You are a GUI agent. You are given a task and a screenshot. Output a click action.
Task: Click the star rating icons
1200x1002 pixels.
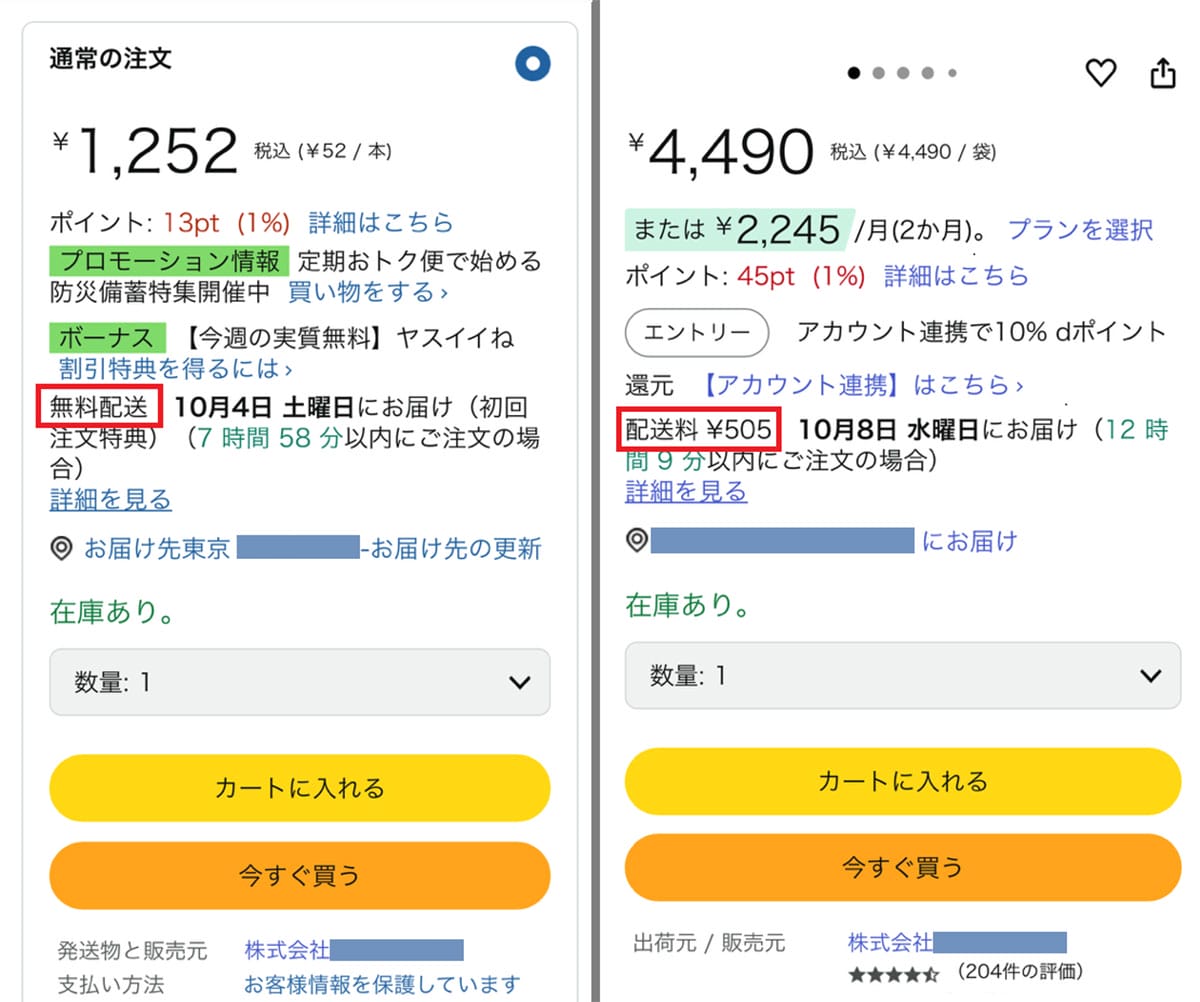pyautogui.click(x=893, y=972)
